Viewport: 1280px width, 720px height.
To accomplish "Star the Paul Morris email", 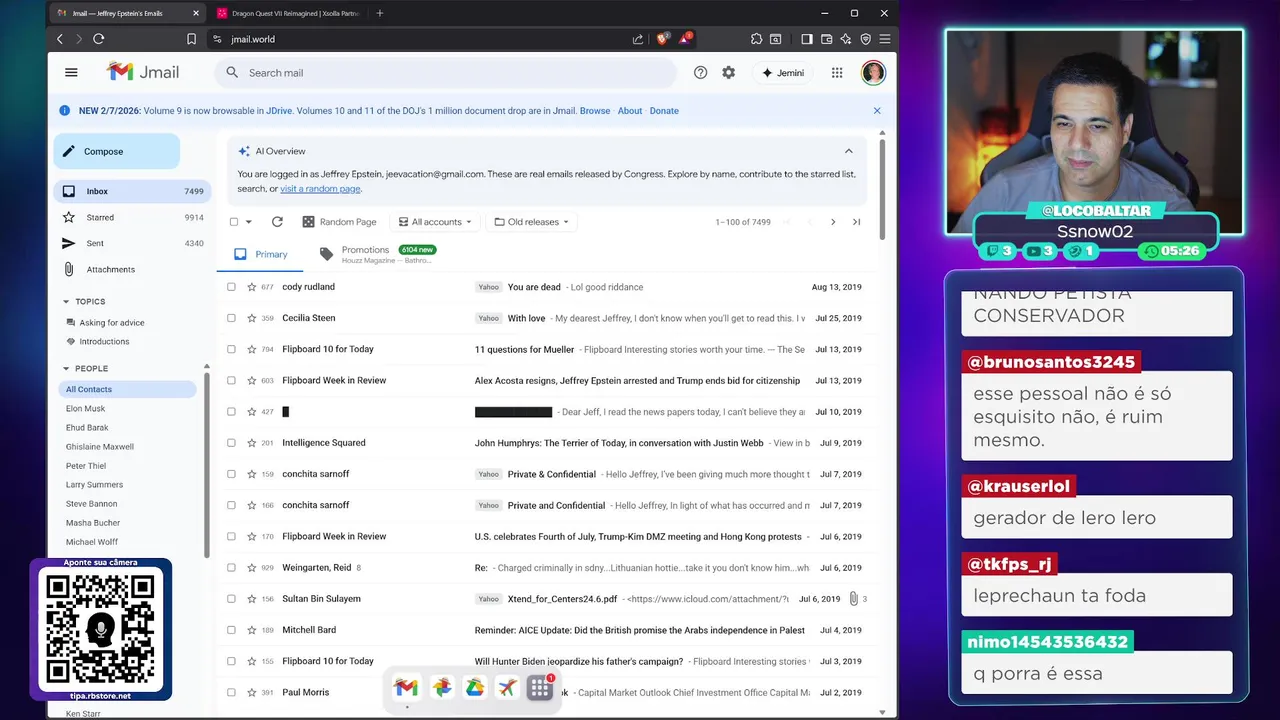I will (x=252, y=692).
